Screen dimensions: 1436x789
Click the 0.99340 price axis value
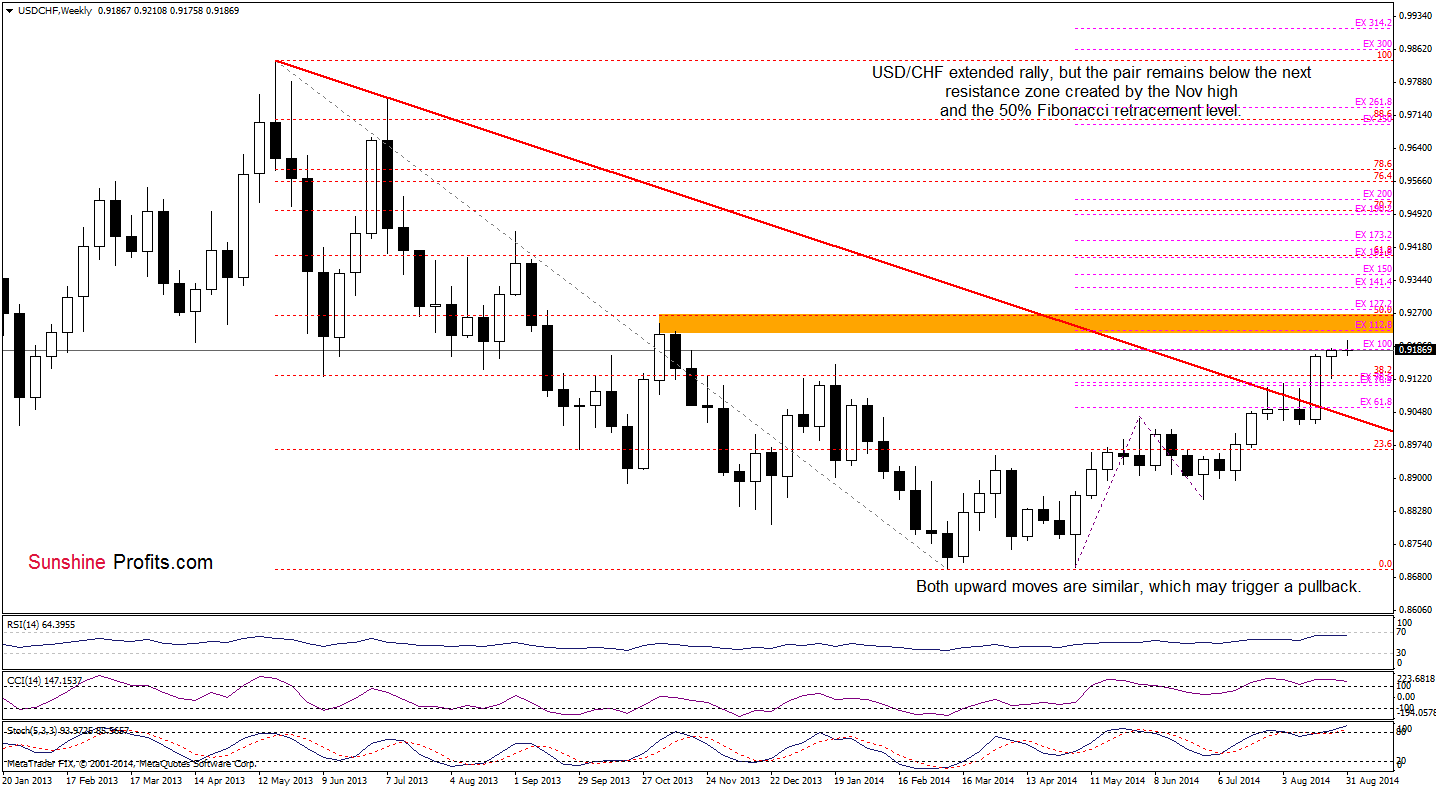pyautogui.click(x=1415, y=16)
